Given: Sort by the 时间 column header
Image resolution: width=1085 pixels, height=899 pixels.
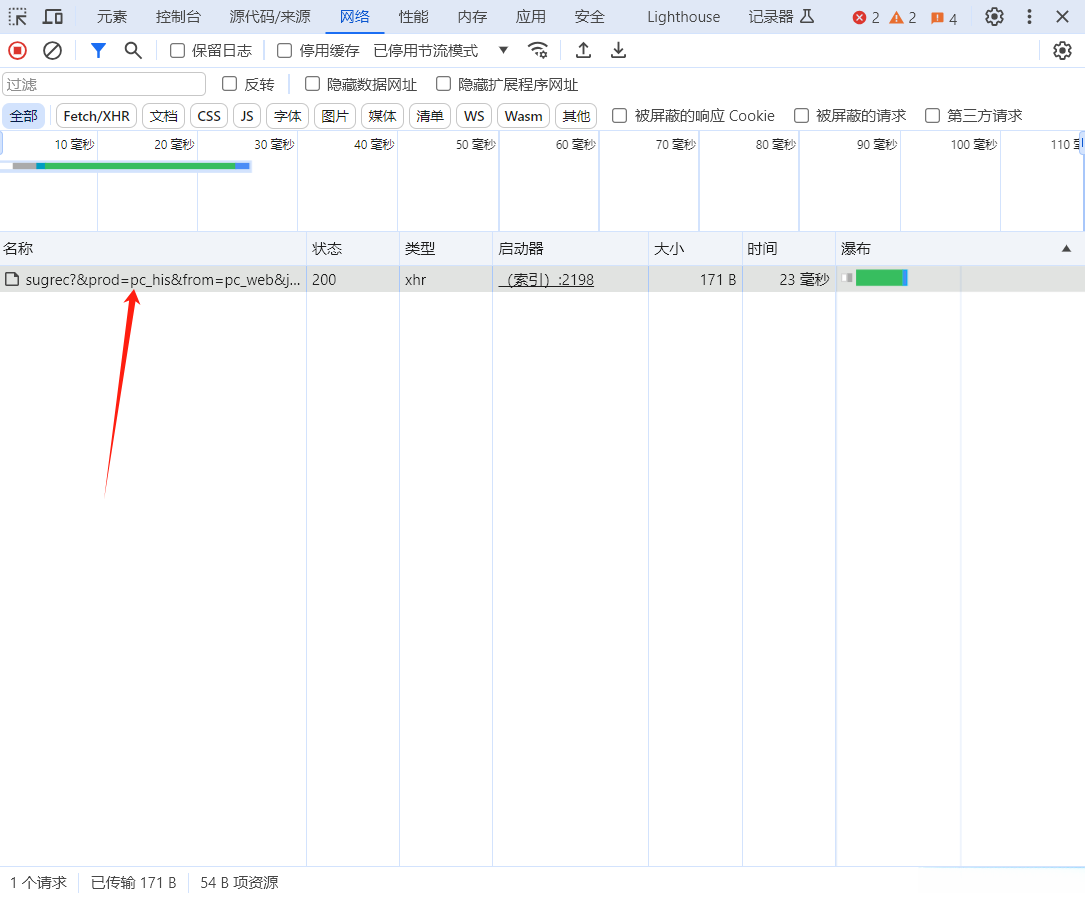Looking at the screenshot, I should 789,248.
